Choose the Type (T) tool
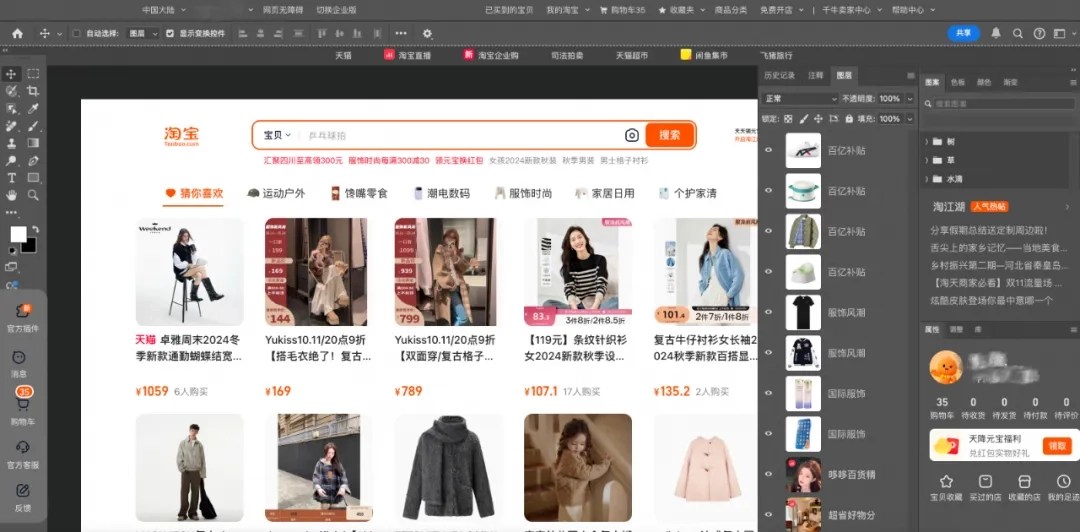 pyautogui.click(x=12, y=178)
